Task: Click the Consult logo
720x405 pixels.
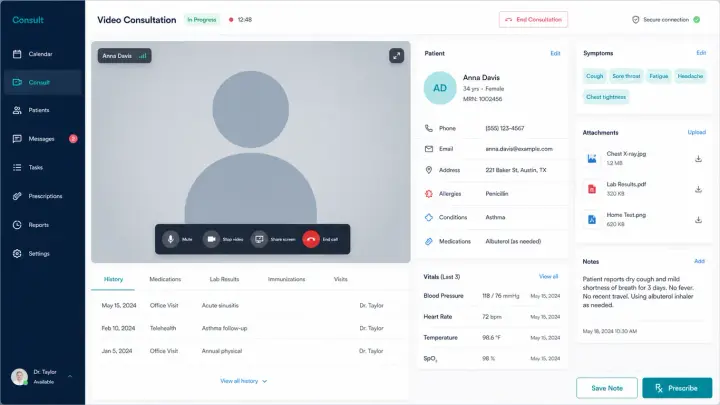Action: coord(28,20)
